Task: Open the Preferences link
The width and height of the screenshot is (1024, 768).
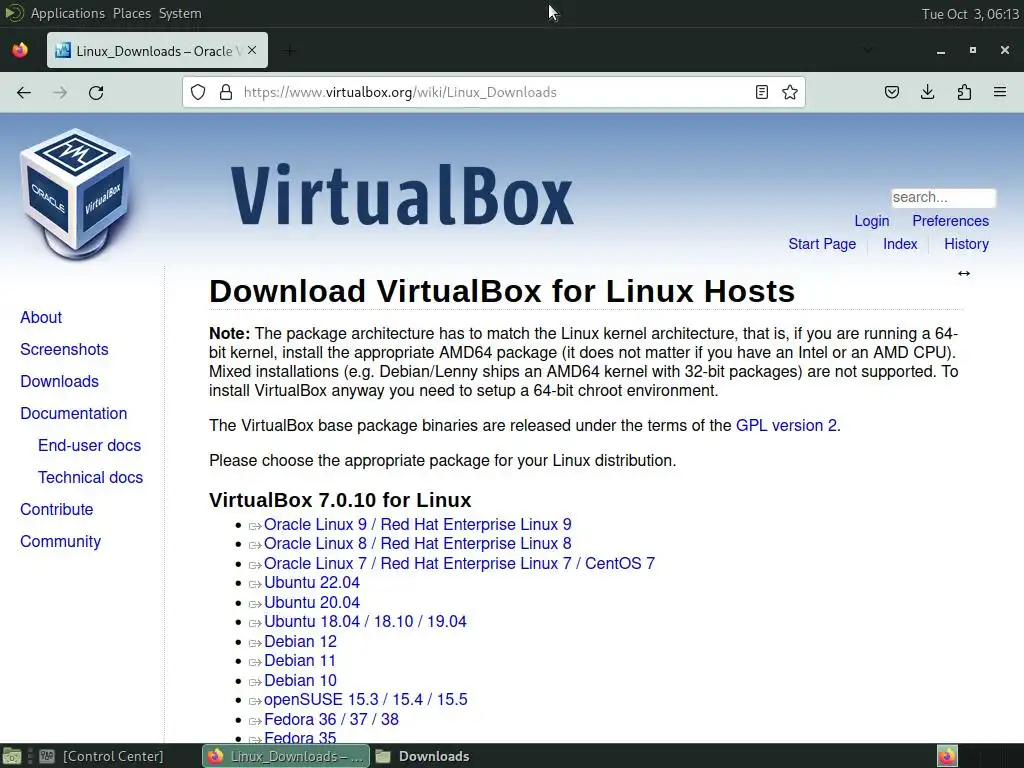Action: point(950,221)
